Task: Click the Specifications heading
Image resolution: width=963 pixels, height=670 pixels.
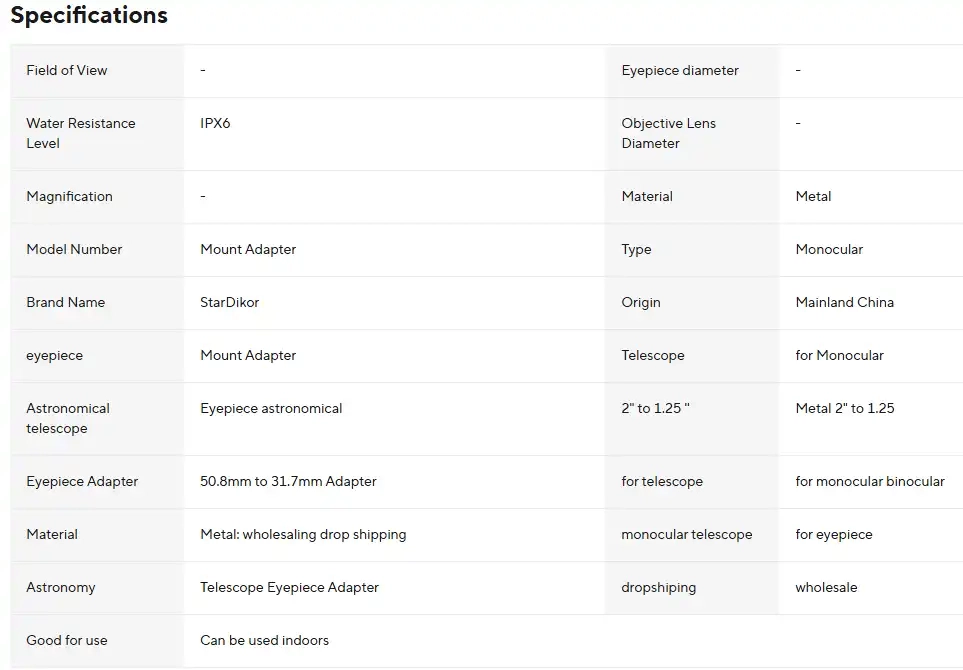Action: click(89, 16)
